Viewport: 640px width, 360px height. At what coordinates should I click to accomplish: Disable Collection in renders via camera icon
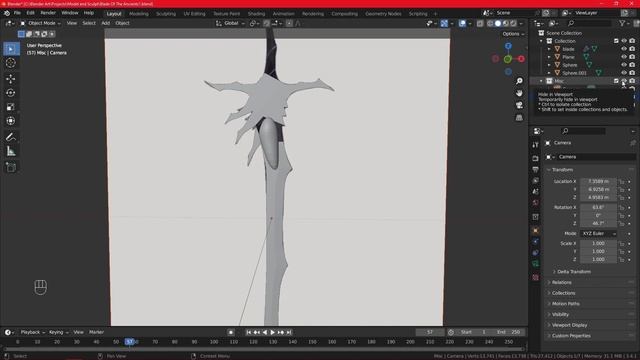click(x=632, y=41)
